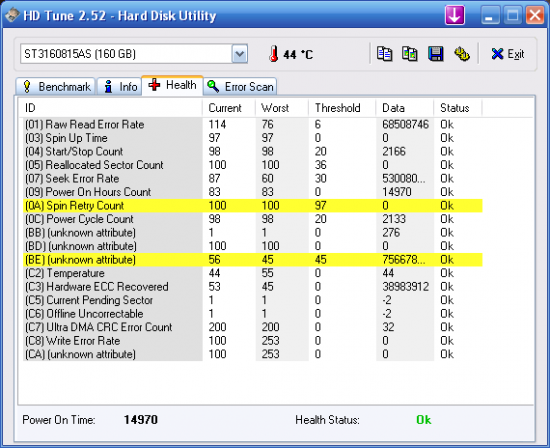Select the Write Error Rate row
This screenshot has width=550, height=448.
pos(253,341)
